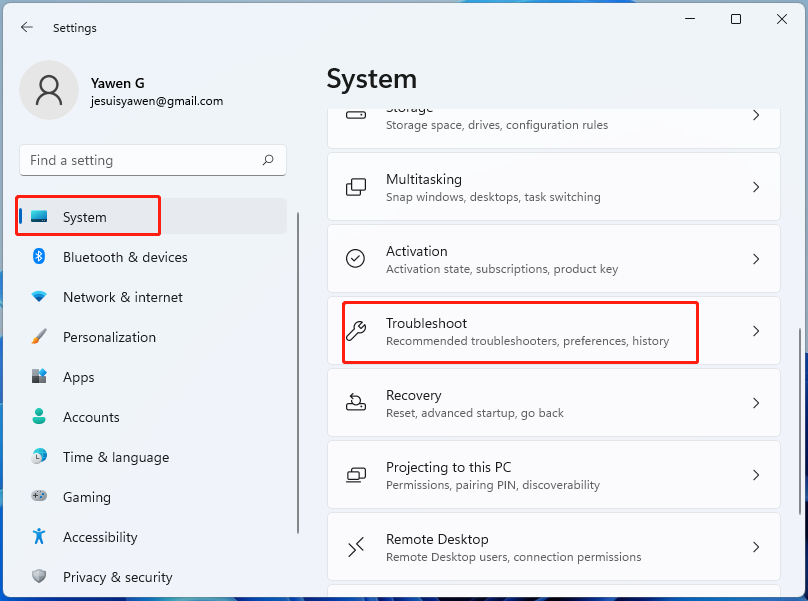
Task: Open Personalization settings
Action: point(153,337)
